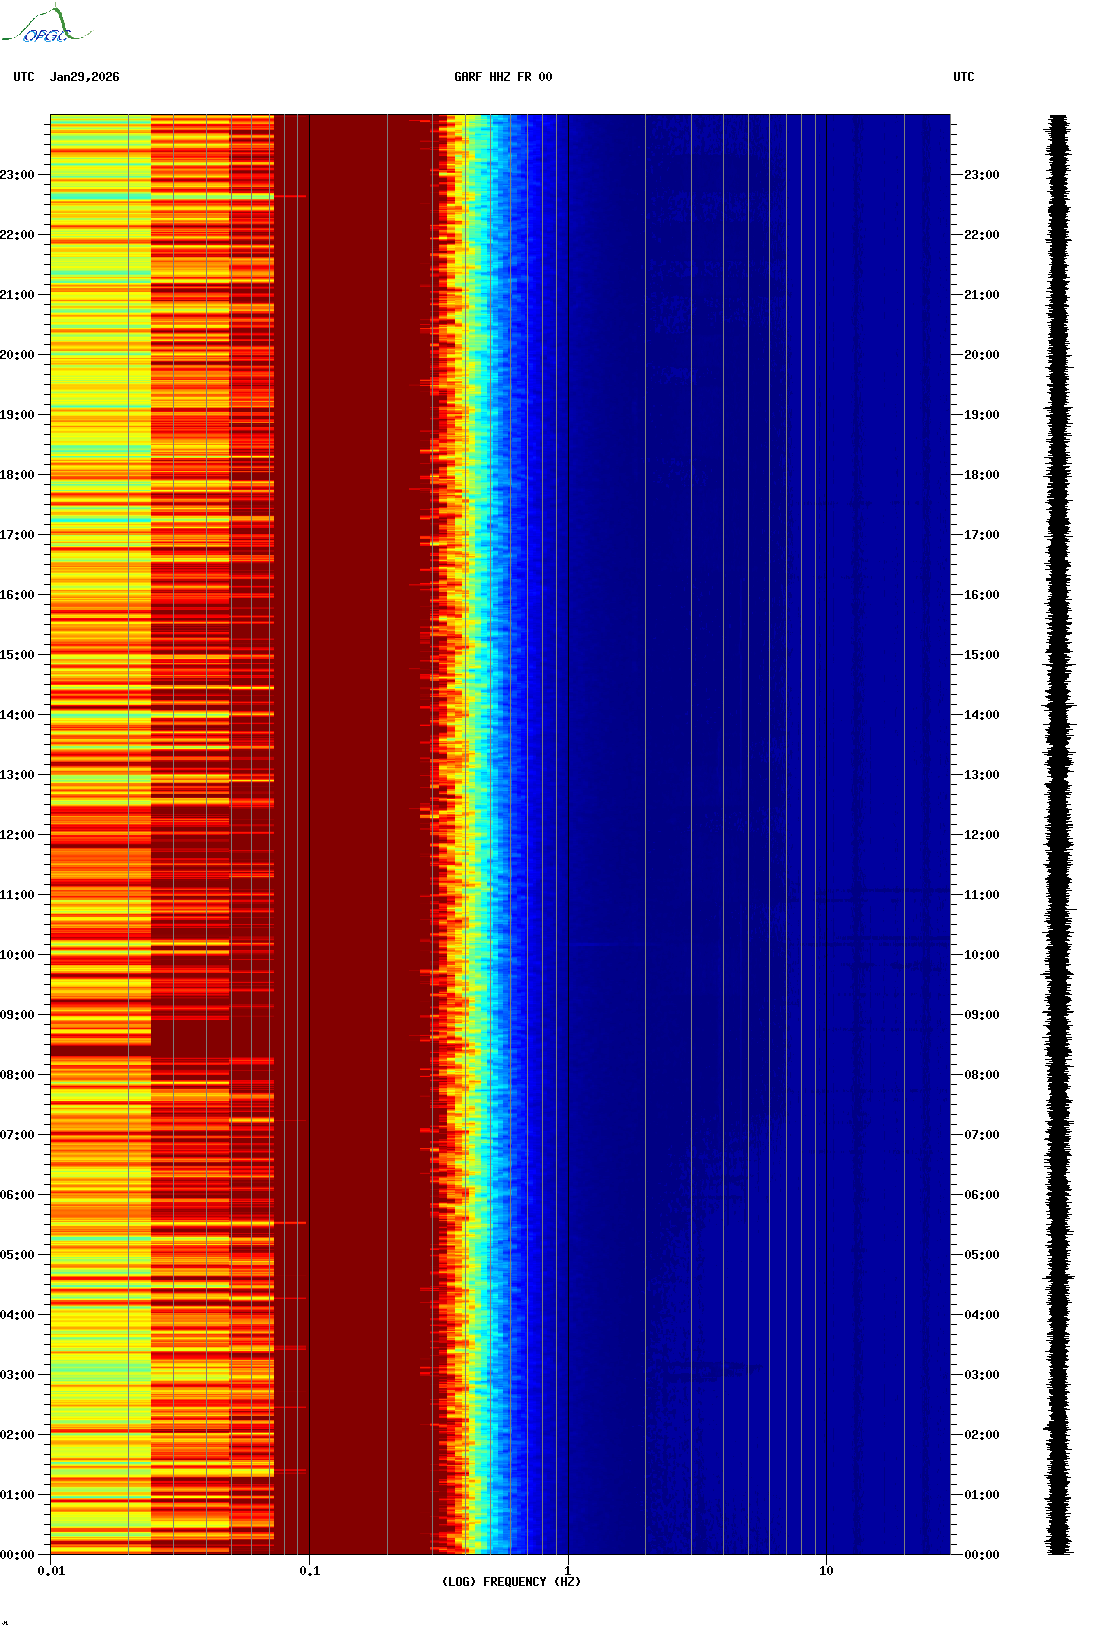This screenshot has width=1102, height=1634.
Task: Click the 00:00 label on right time axis
Action: coord(981,1555)
